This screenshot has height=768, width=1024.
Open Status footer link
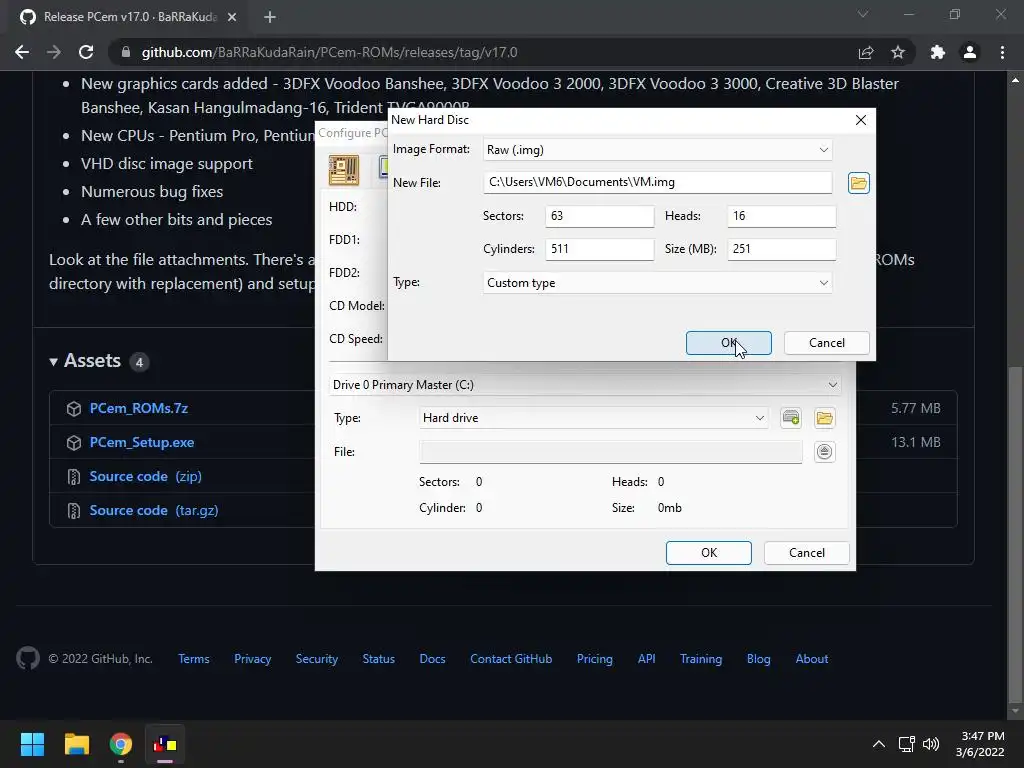(x=379, y=659)
